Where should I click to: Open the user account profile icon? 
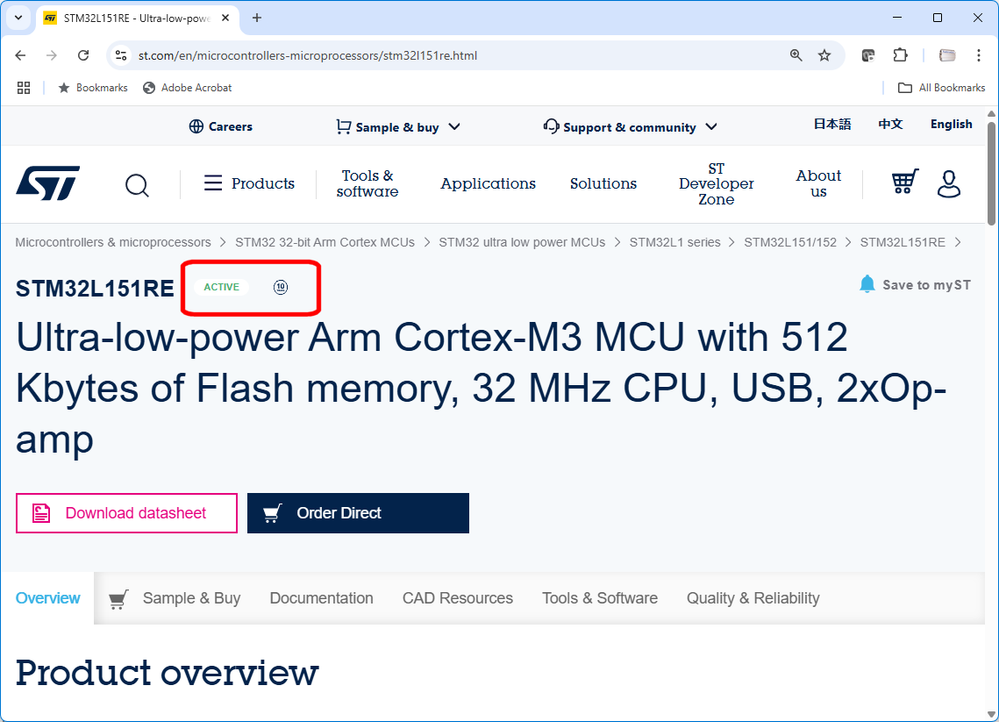point(949,184)
